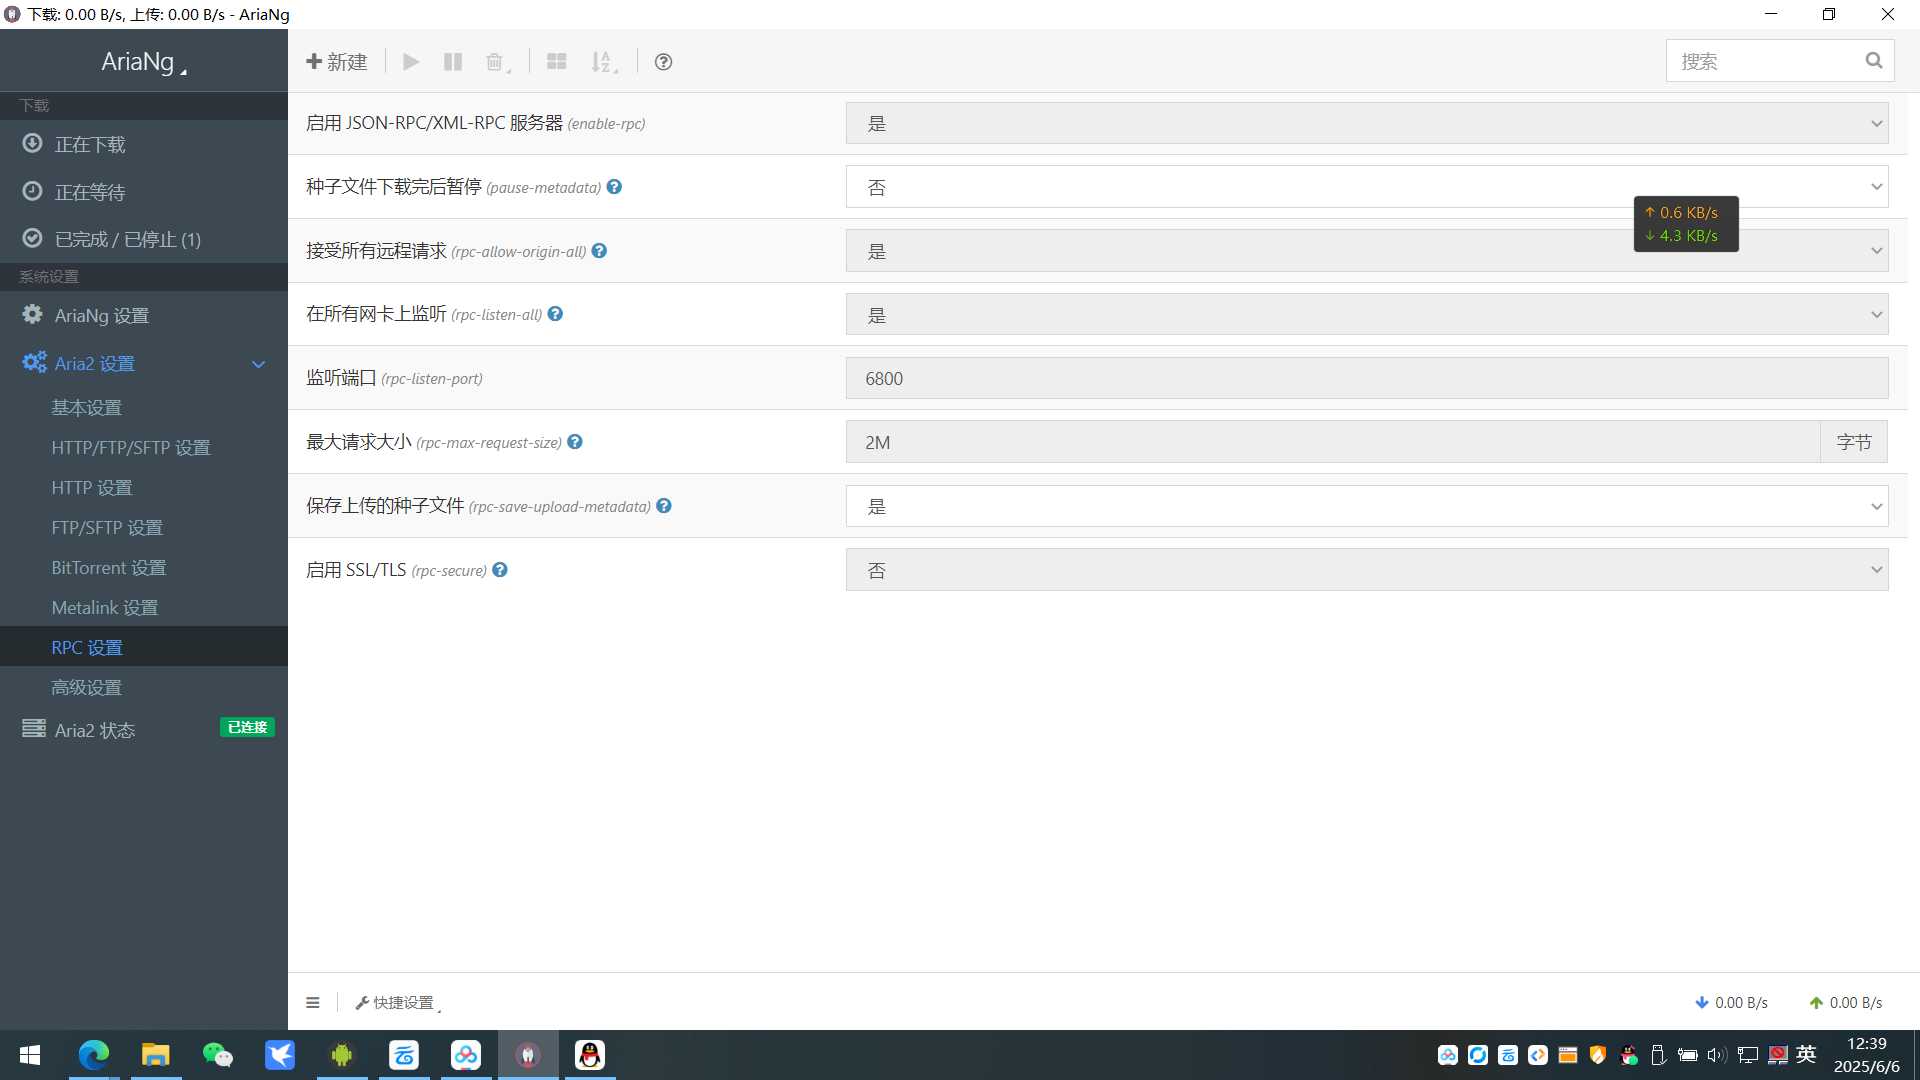This screenshot has width=1920, height=1080.
Task: Open rpc-listen-all dropdown
Action: pos(1367,315)
